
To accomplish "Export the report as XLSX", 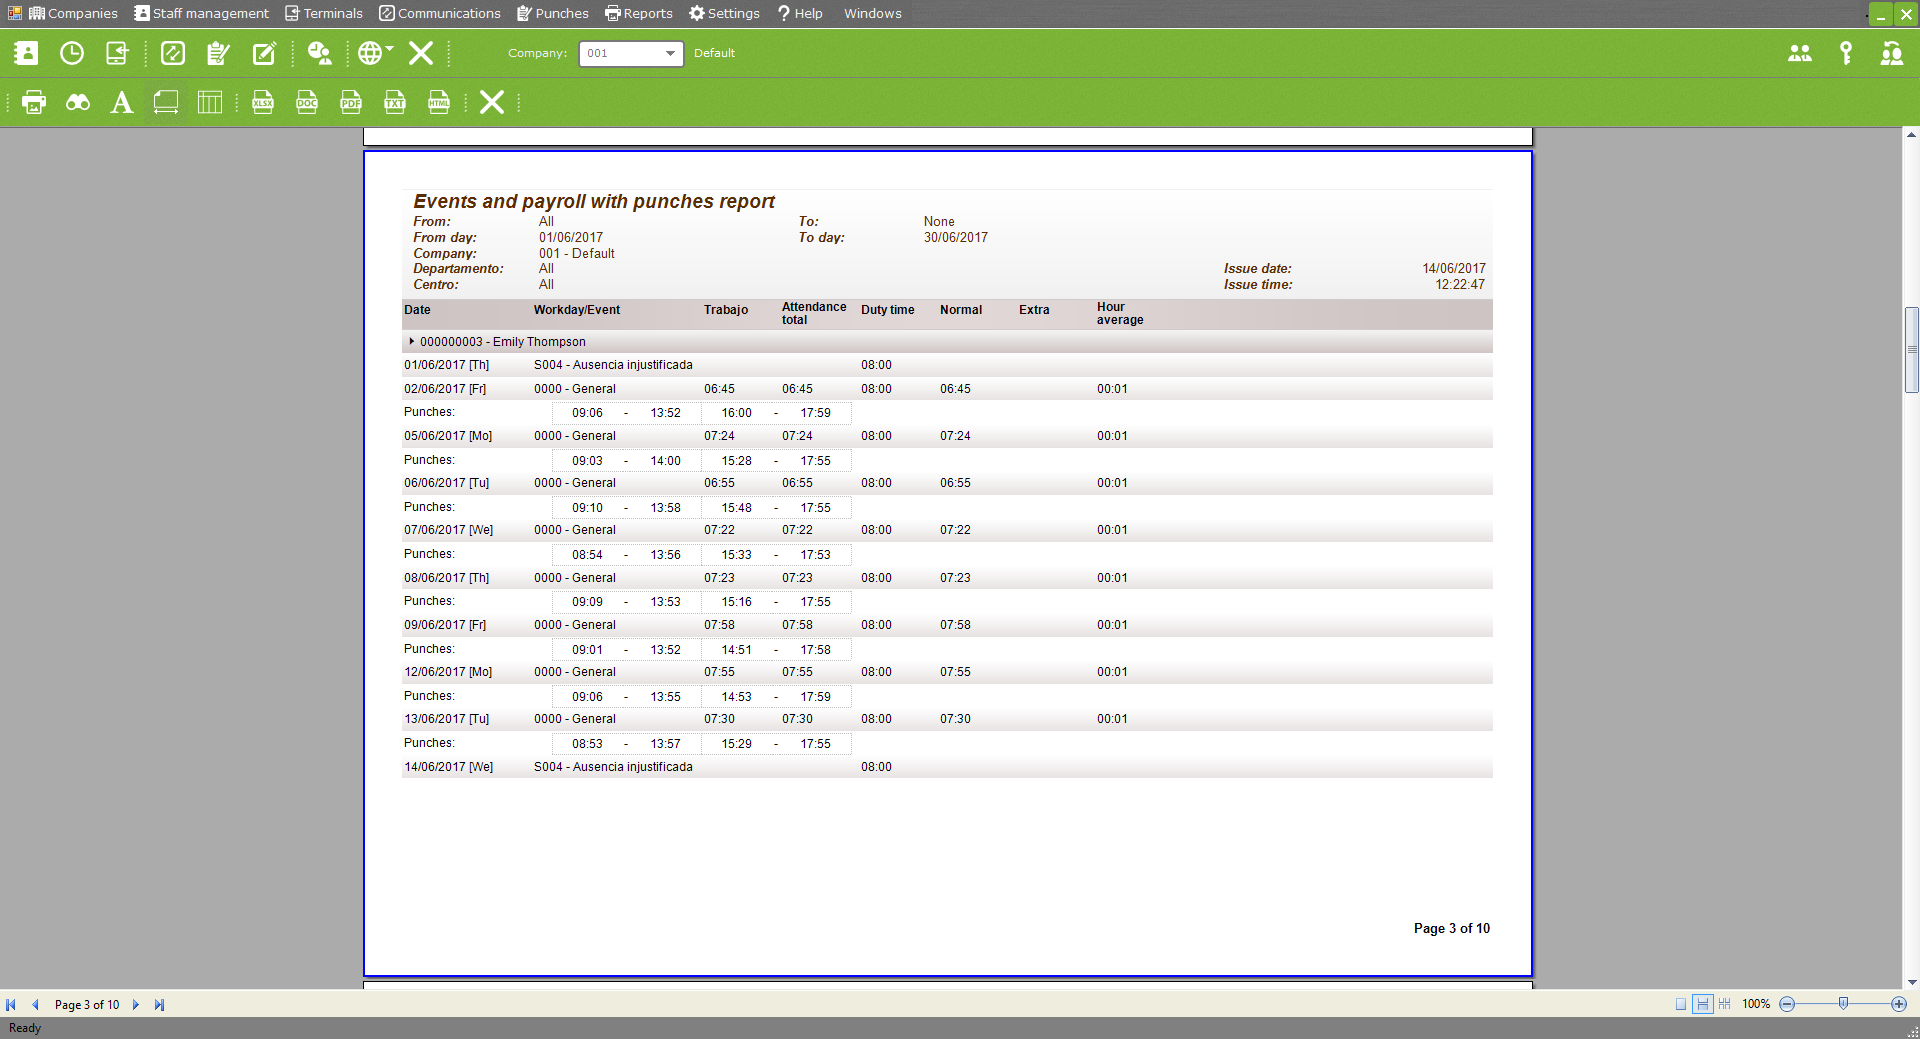I will [262, 102].
